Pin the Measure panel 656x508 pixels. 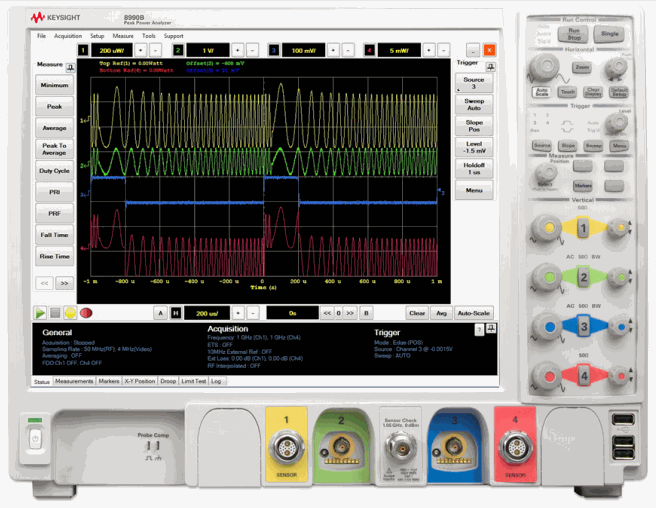tap(71, 67)
